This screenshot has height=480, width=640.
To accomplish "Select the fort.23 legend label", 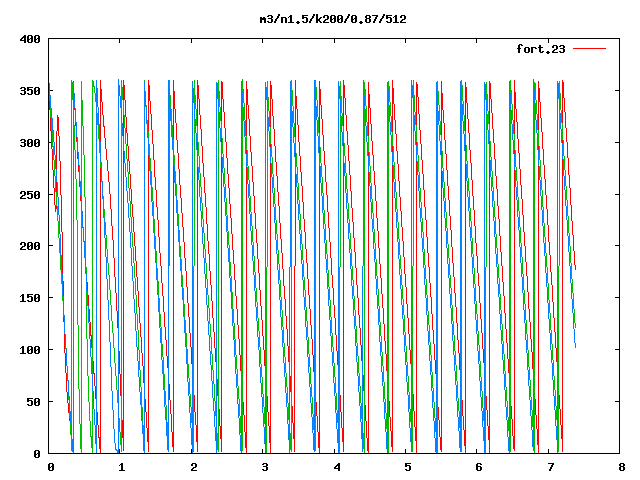I will coord(541,49).
